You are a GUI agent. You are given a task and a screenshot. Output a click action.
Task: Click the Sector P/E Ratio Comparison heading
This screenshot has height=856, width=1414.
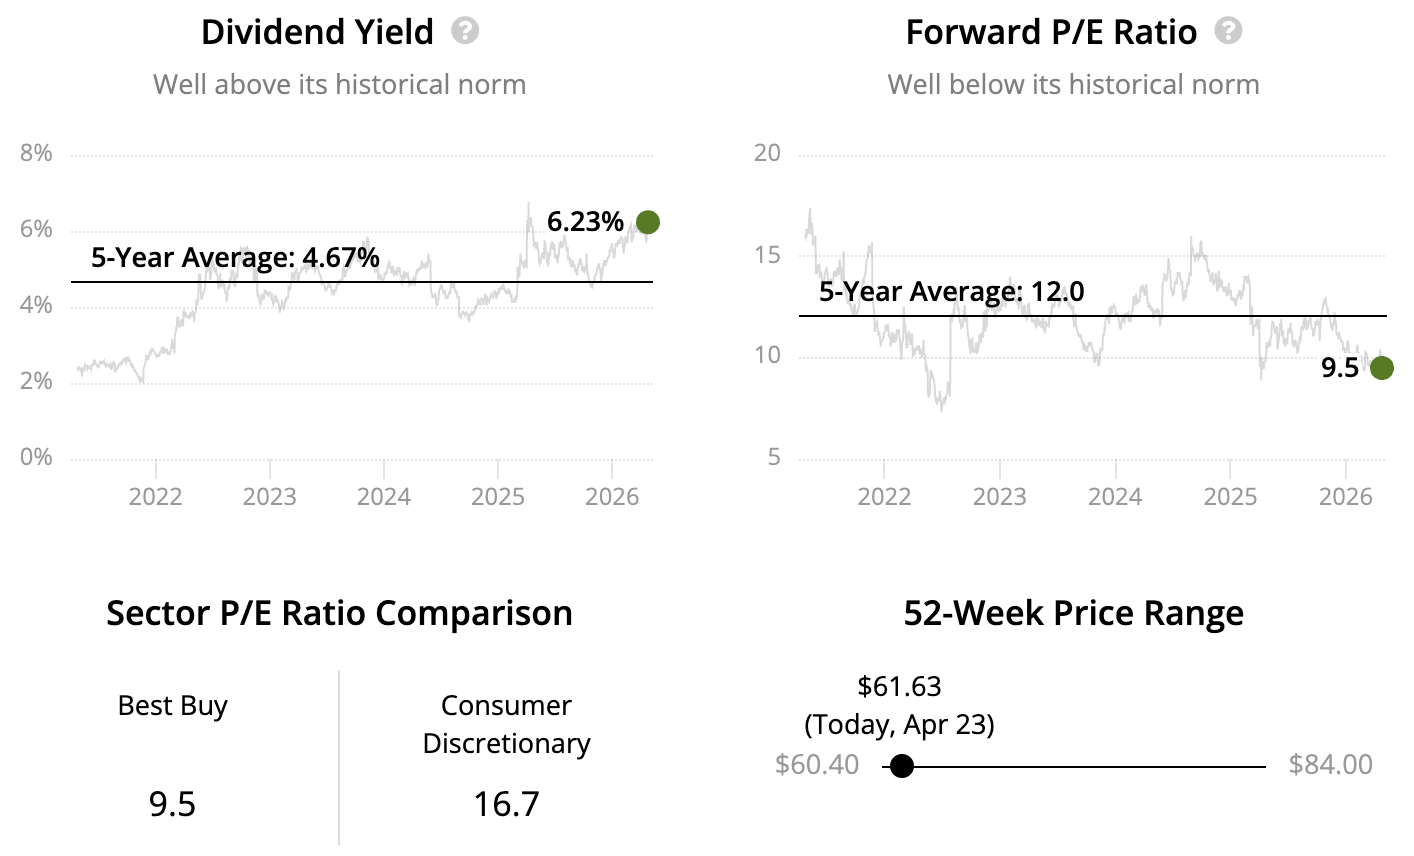coord(339,613)
